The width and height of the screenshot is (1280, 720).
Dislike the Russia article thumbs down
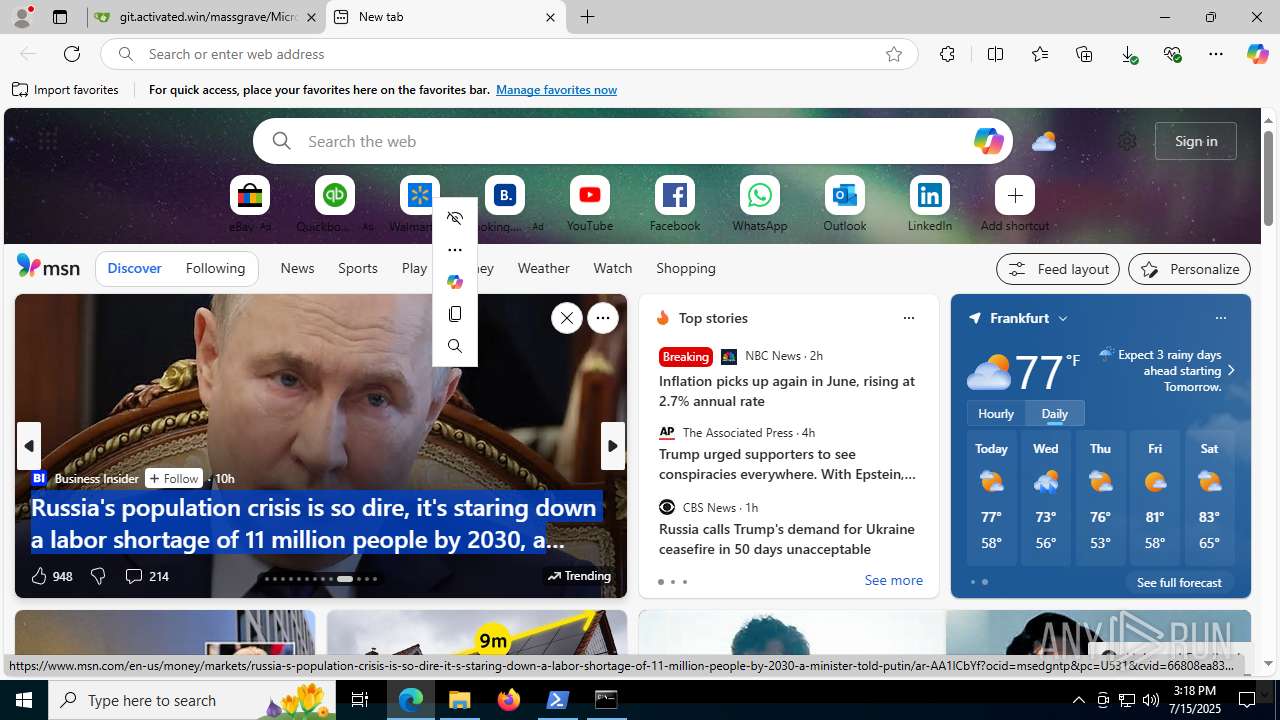98,576
